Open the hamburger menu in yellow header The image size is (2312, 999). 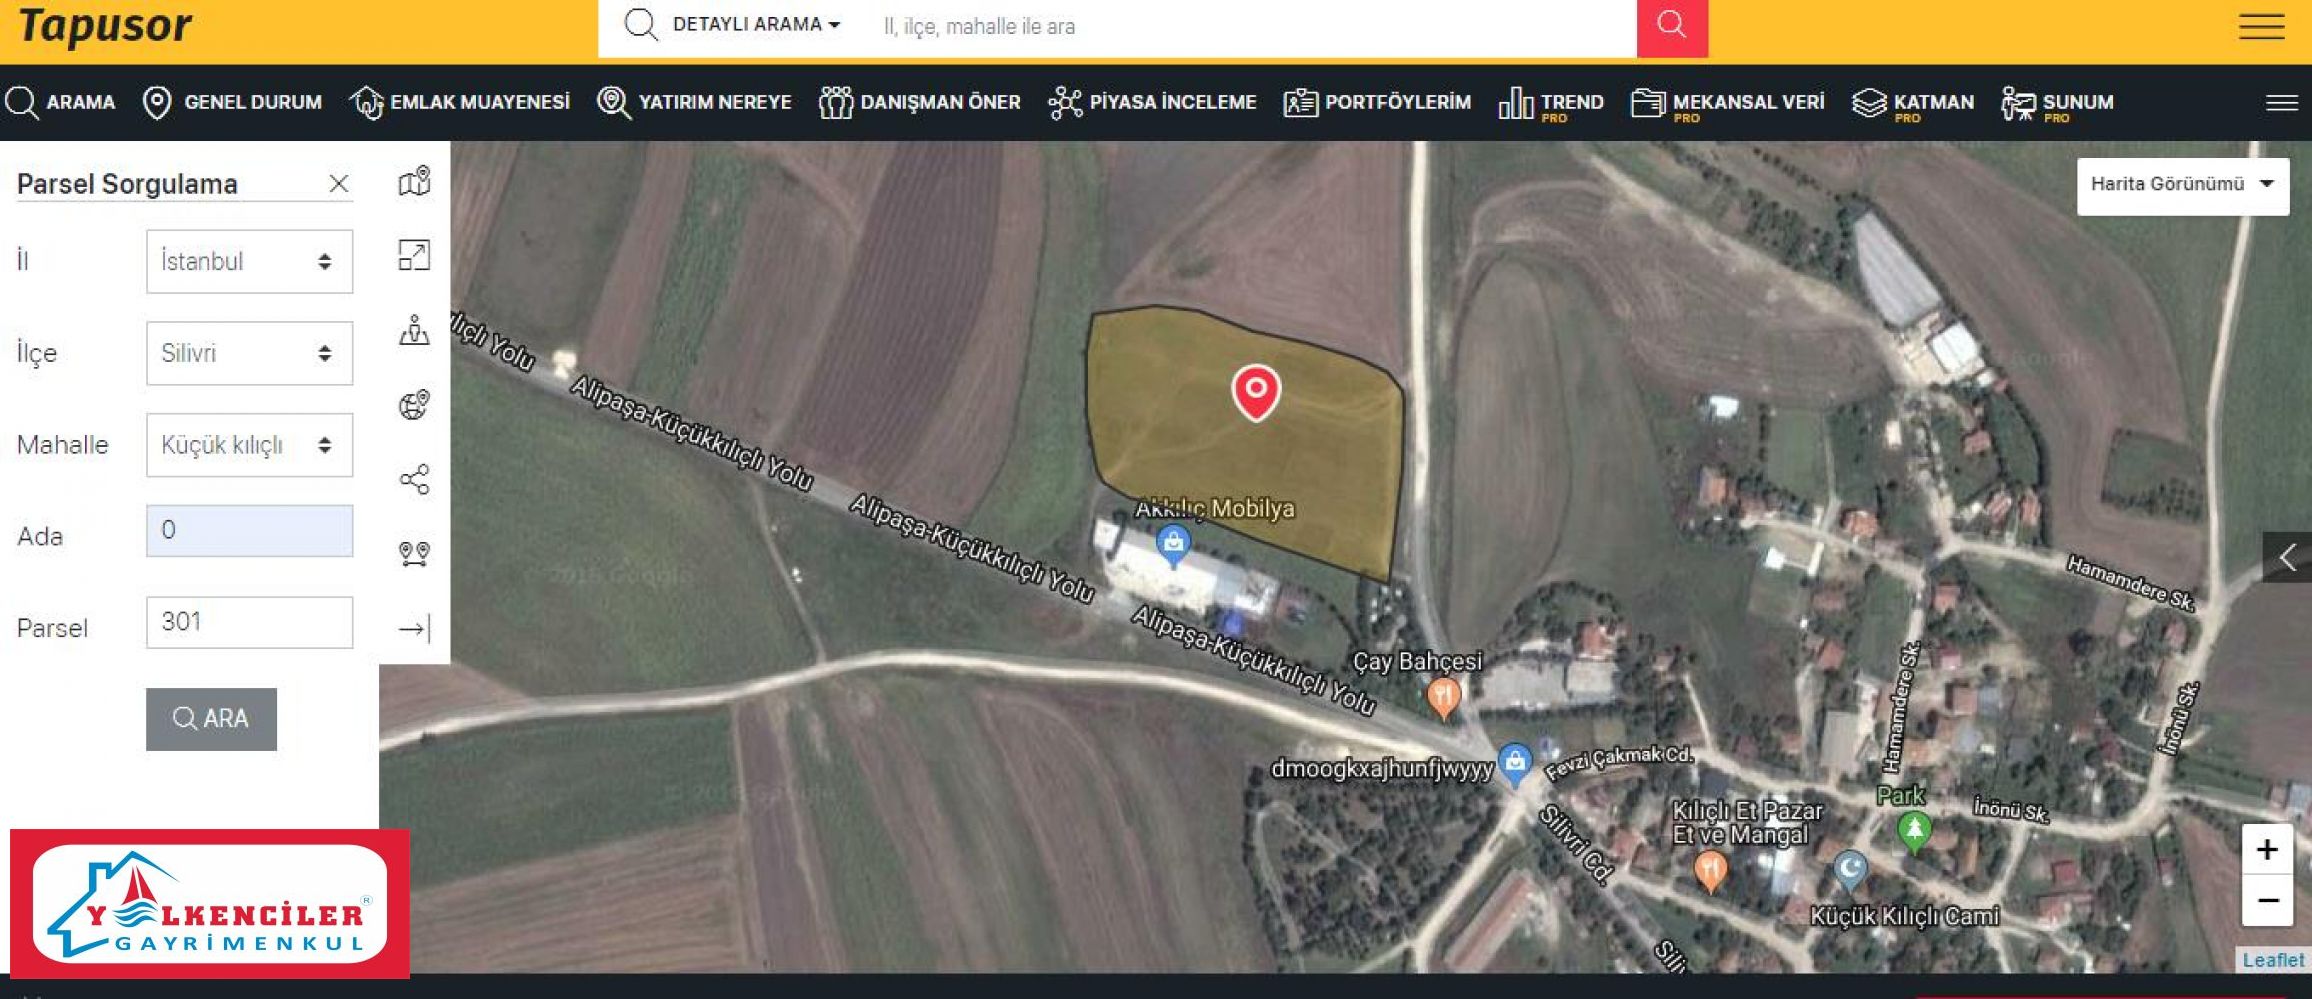coord(2260,27)
